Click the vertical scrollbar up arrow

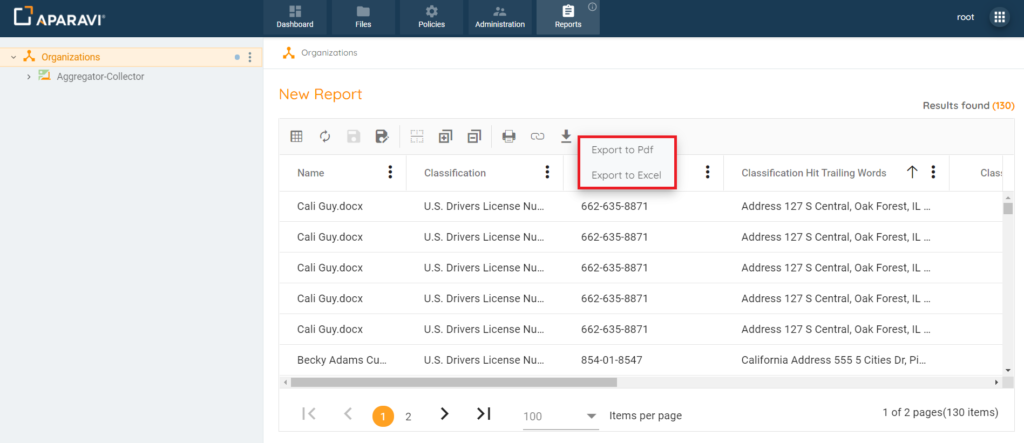[1008, 197]
